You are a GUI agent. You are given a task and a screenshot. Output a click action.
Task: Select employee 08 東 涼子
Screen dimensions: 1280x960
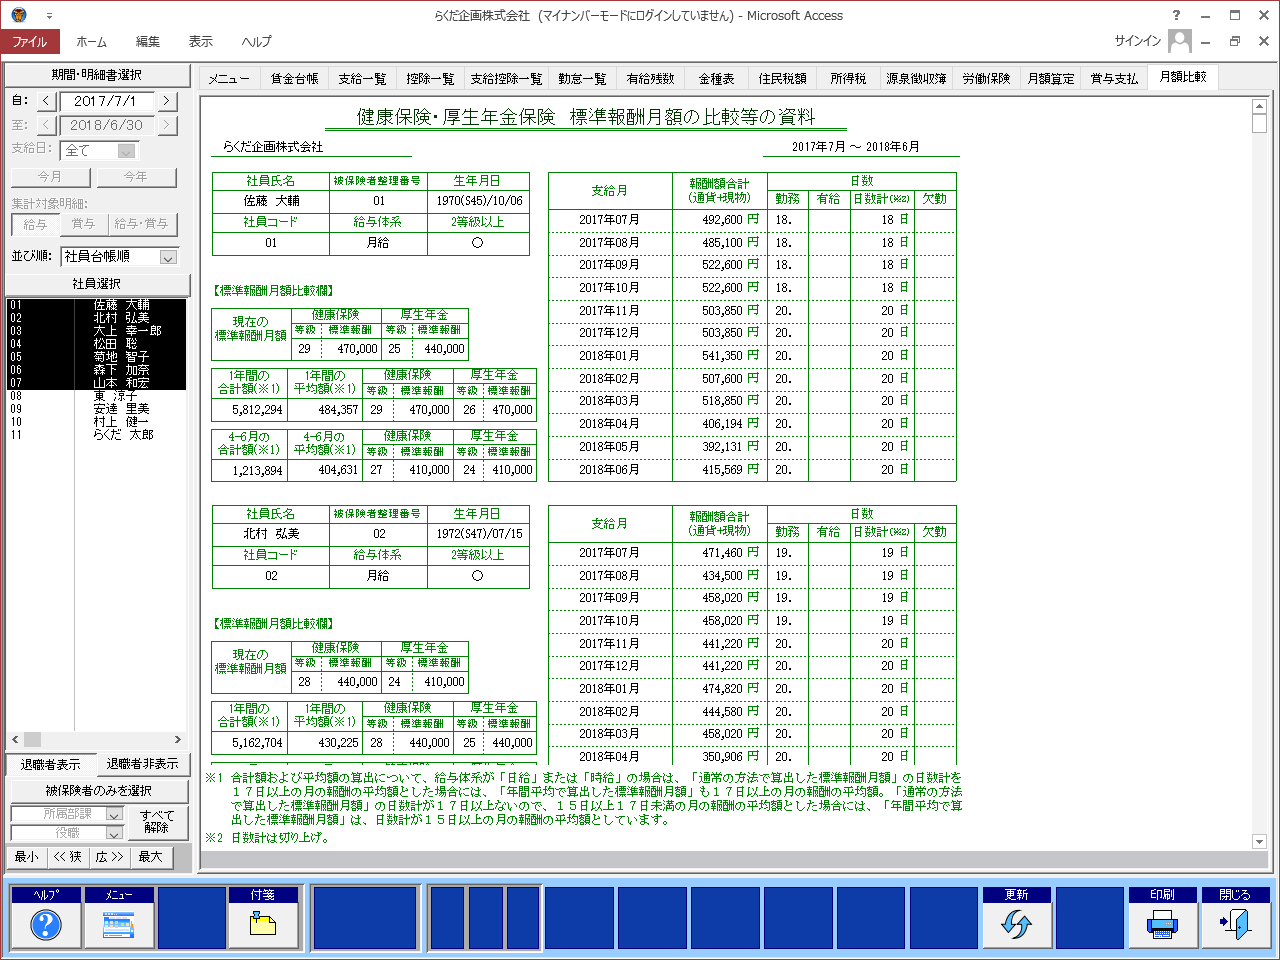pyautogui.click(x=96, y=396)
